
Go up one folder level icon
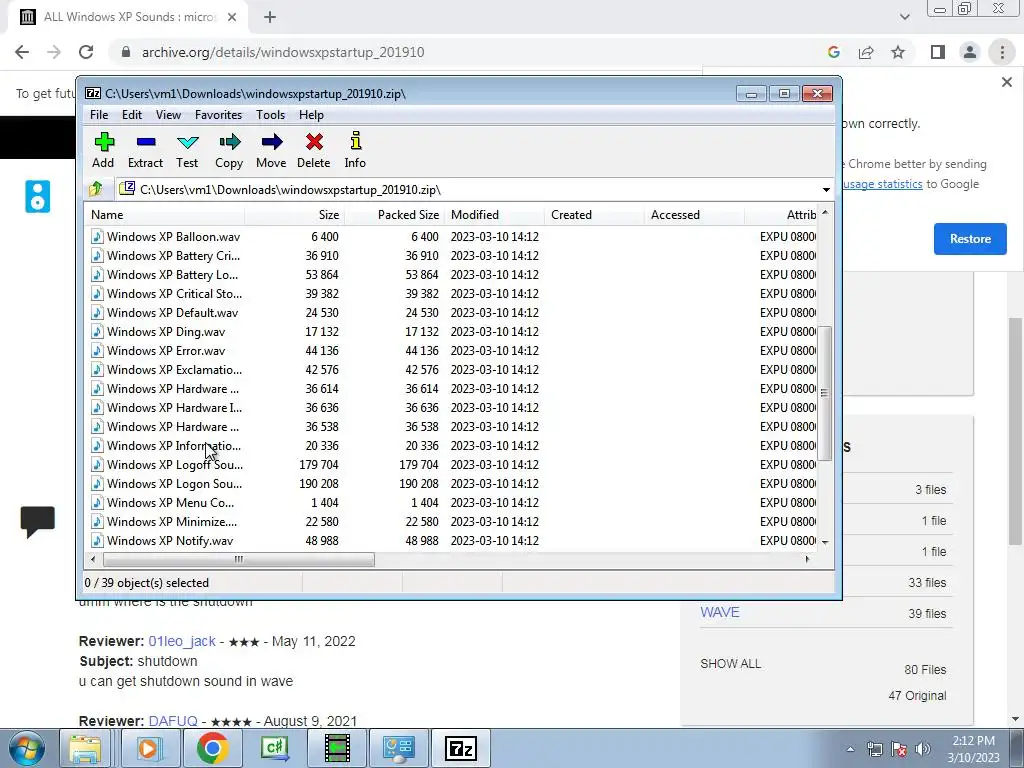(x=96, y=189)
